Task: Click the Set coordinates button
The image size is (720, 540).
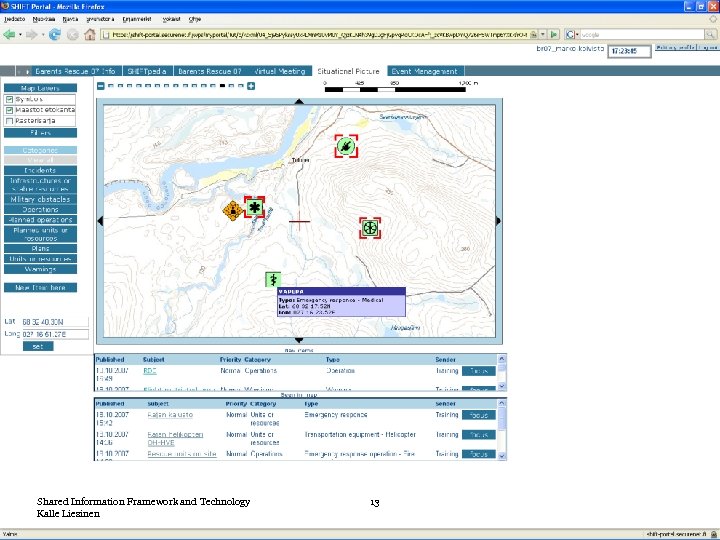Action: pyautogui.click(x=38, y=346)
